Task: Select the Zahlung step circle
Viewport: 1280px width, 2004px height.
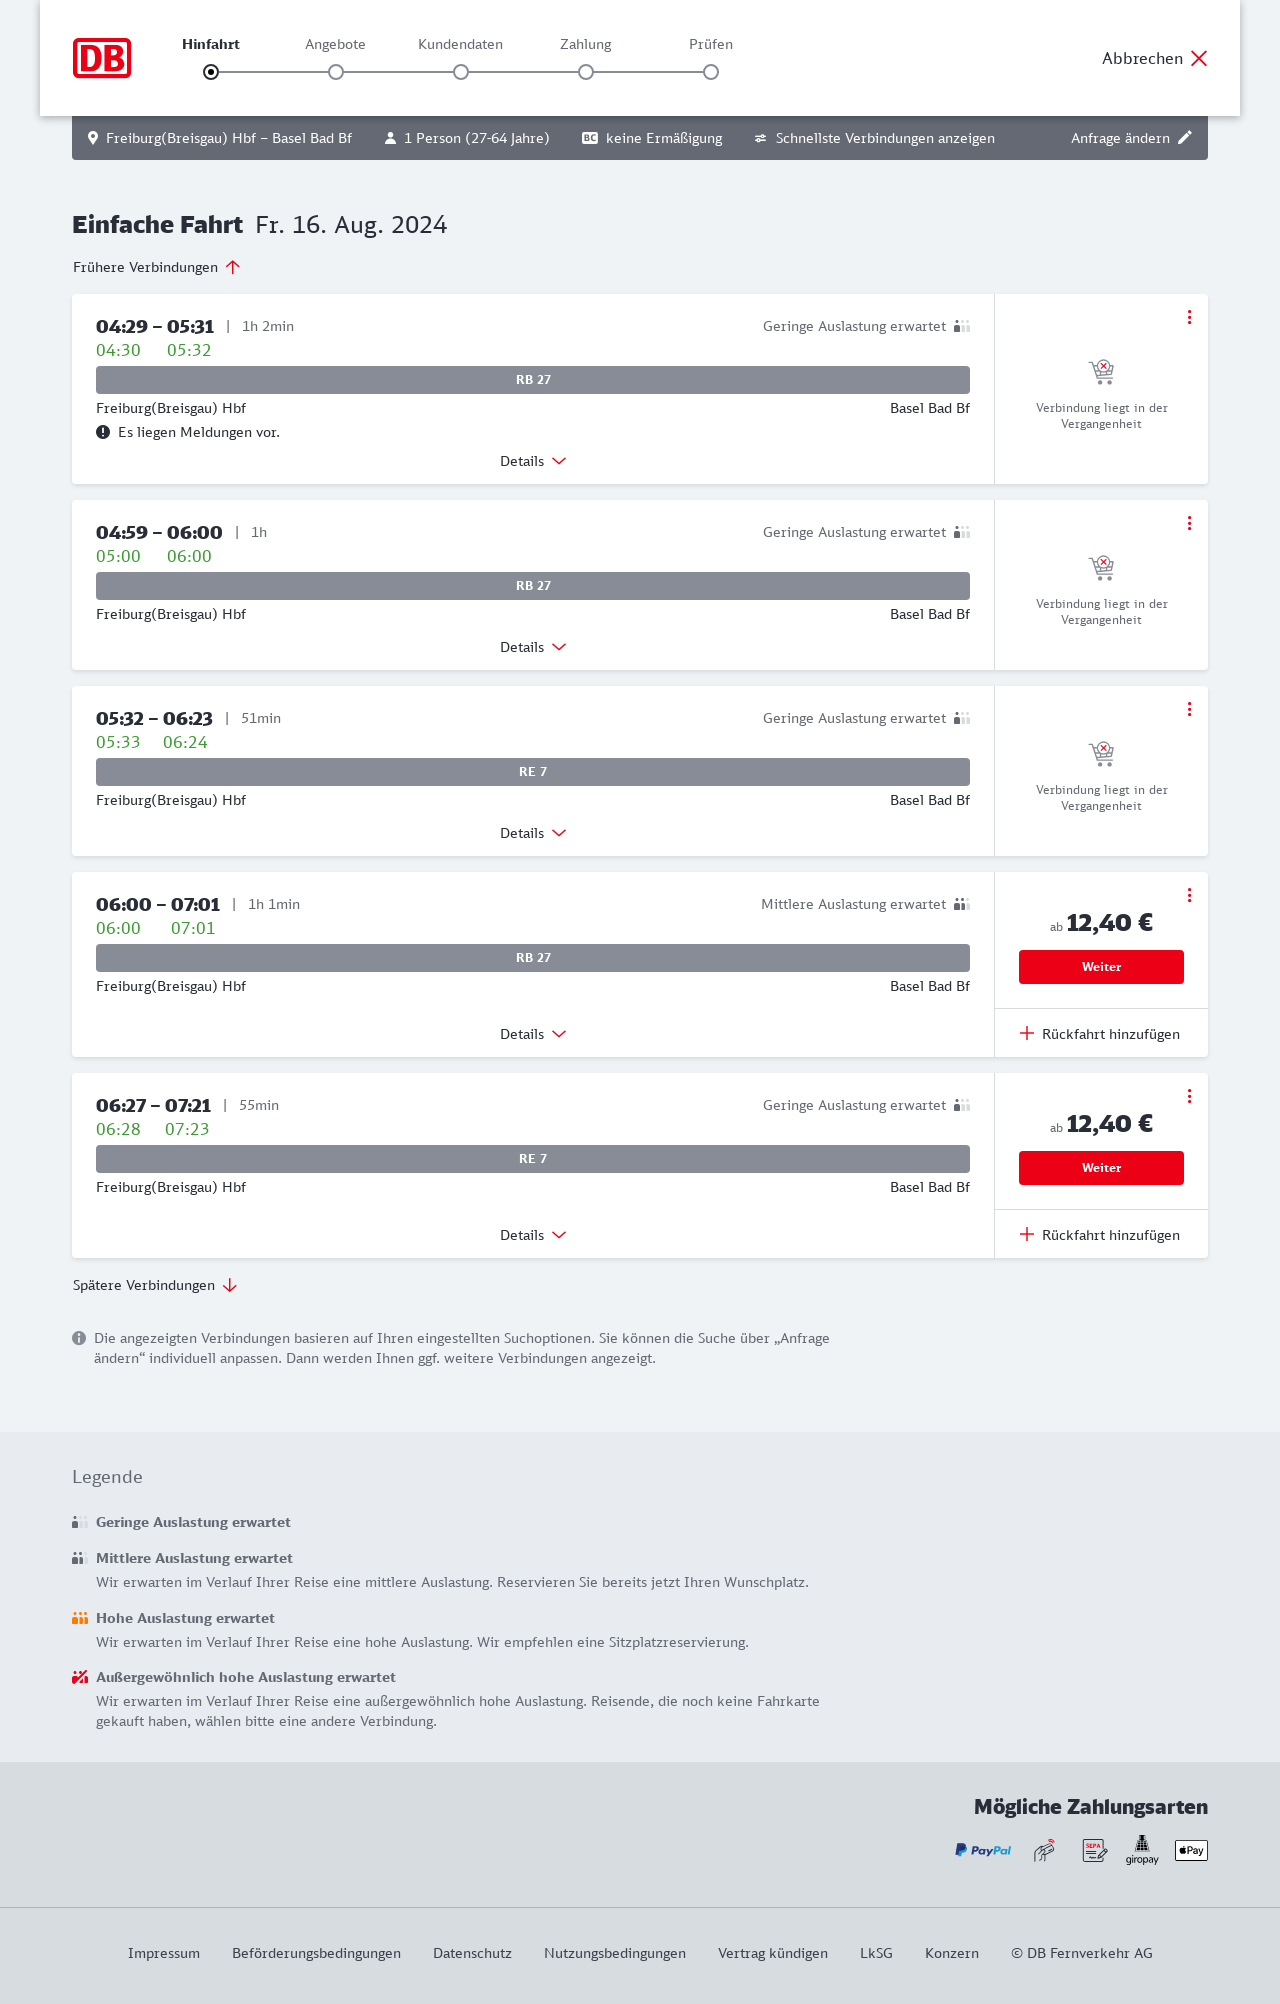Action: click(586, 72)
